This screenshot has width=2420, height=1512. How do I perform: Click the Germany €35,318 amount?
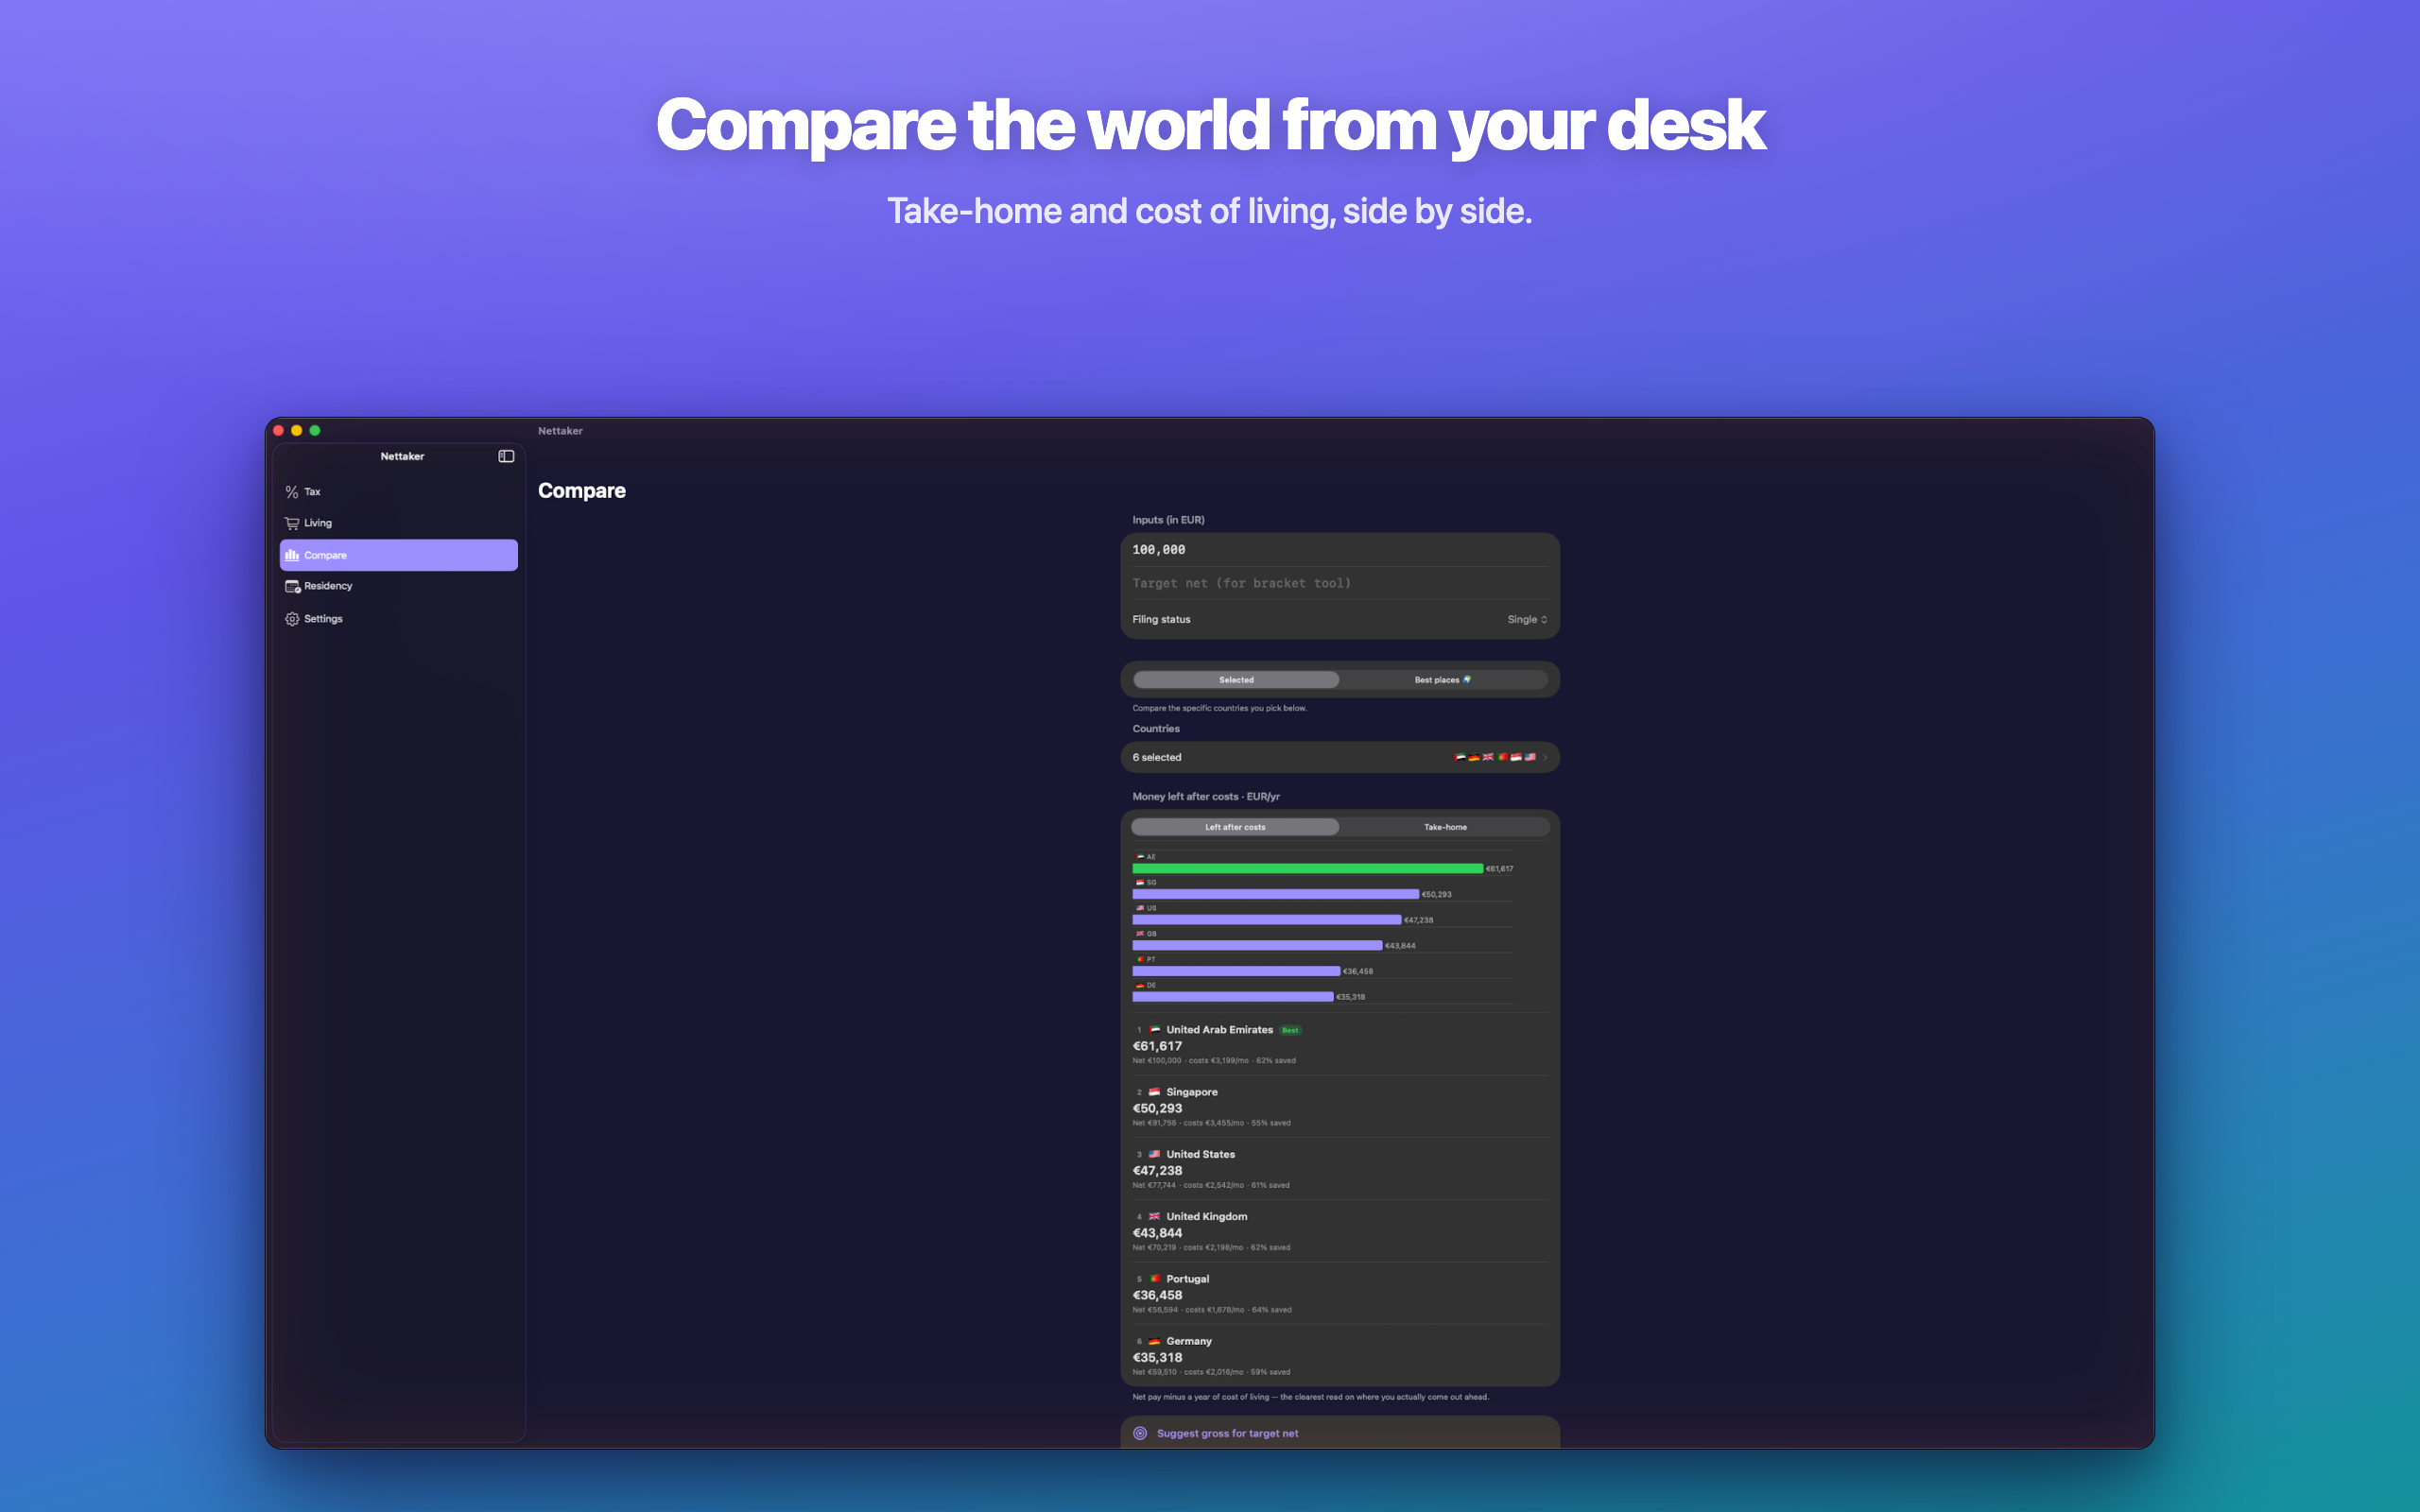tap(1157, 1357)
